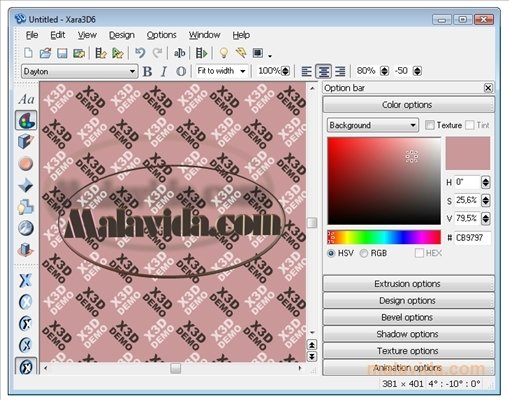Click the current color preview swatch
This screenshot has height=400, width=509.
[468, 153]
